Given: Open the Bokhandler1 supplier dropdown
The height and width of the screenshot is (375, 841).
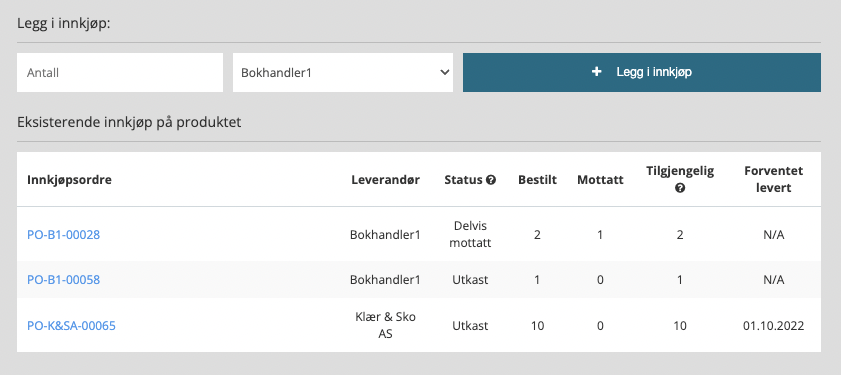Looking at the screenshot, I should pyautogui.click(x=343, y=72).
